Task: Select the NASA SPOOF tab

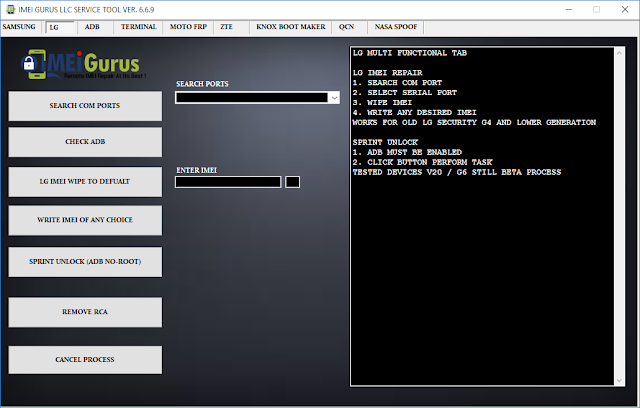Action: click(x=396, y=27)
